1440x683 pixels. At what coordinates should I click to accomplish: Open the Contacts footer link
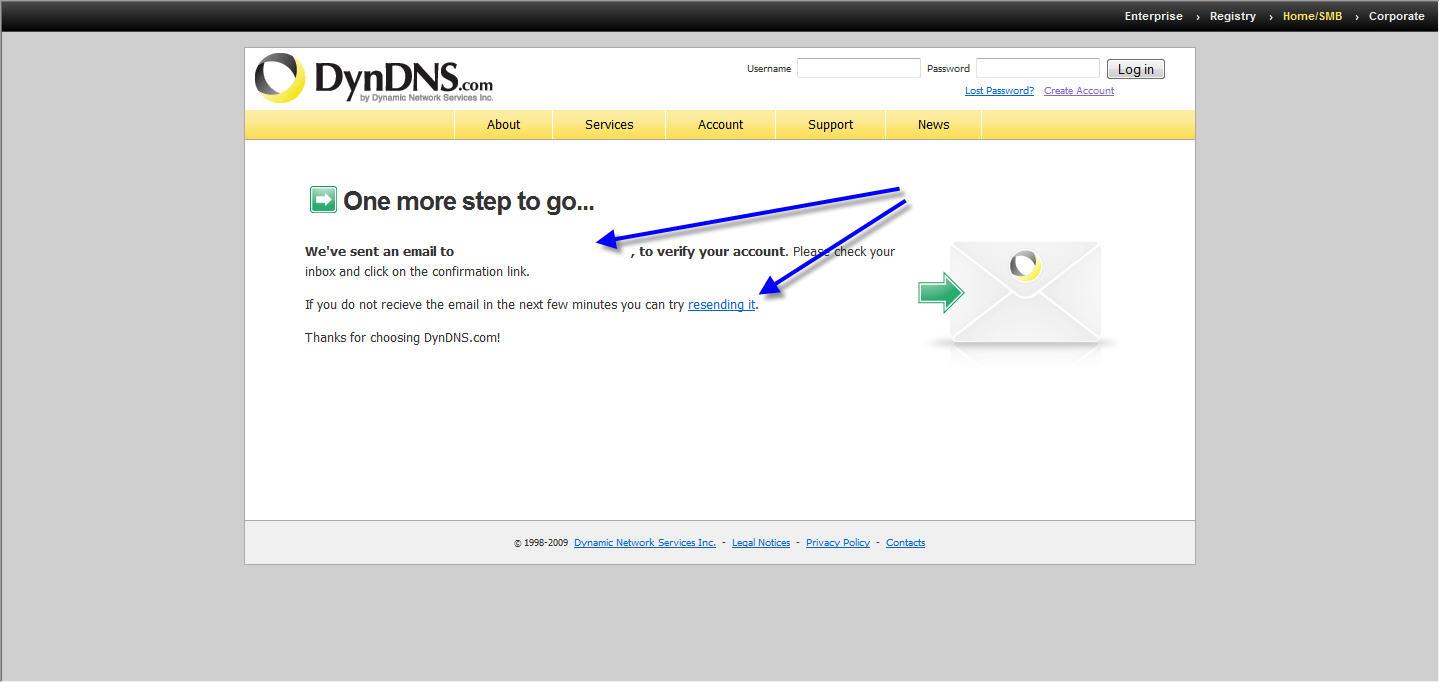(x=905, y=543)
